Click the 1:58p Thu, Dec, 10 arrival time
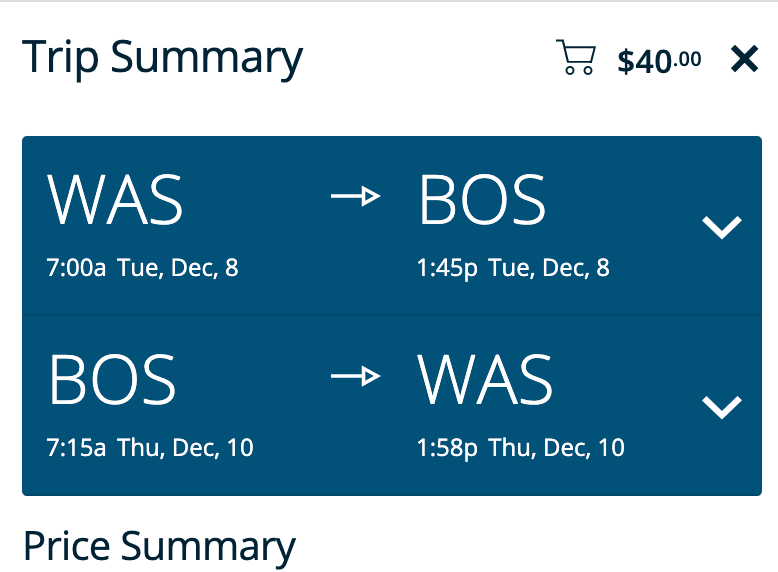 point(520,447)
